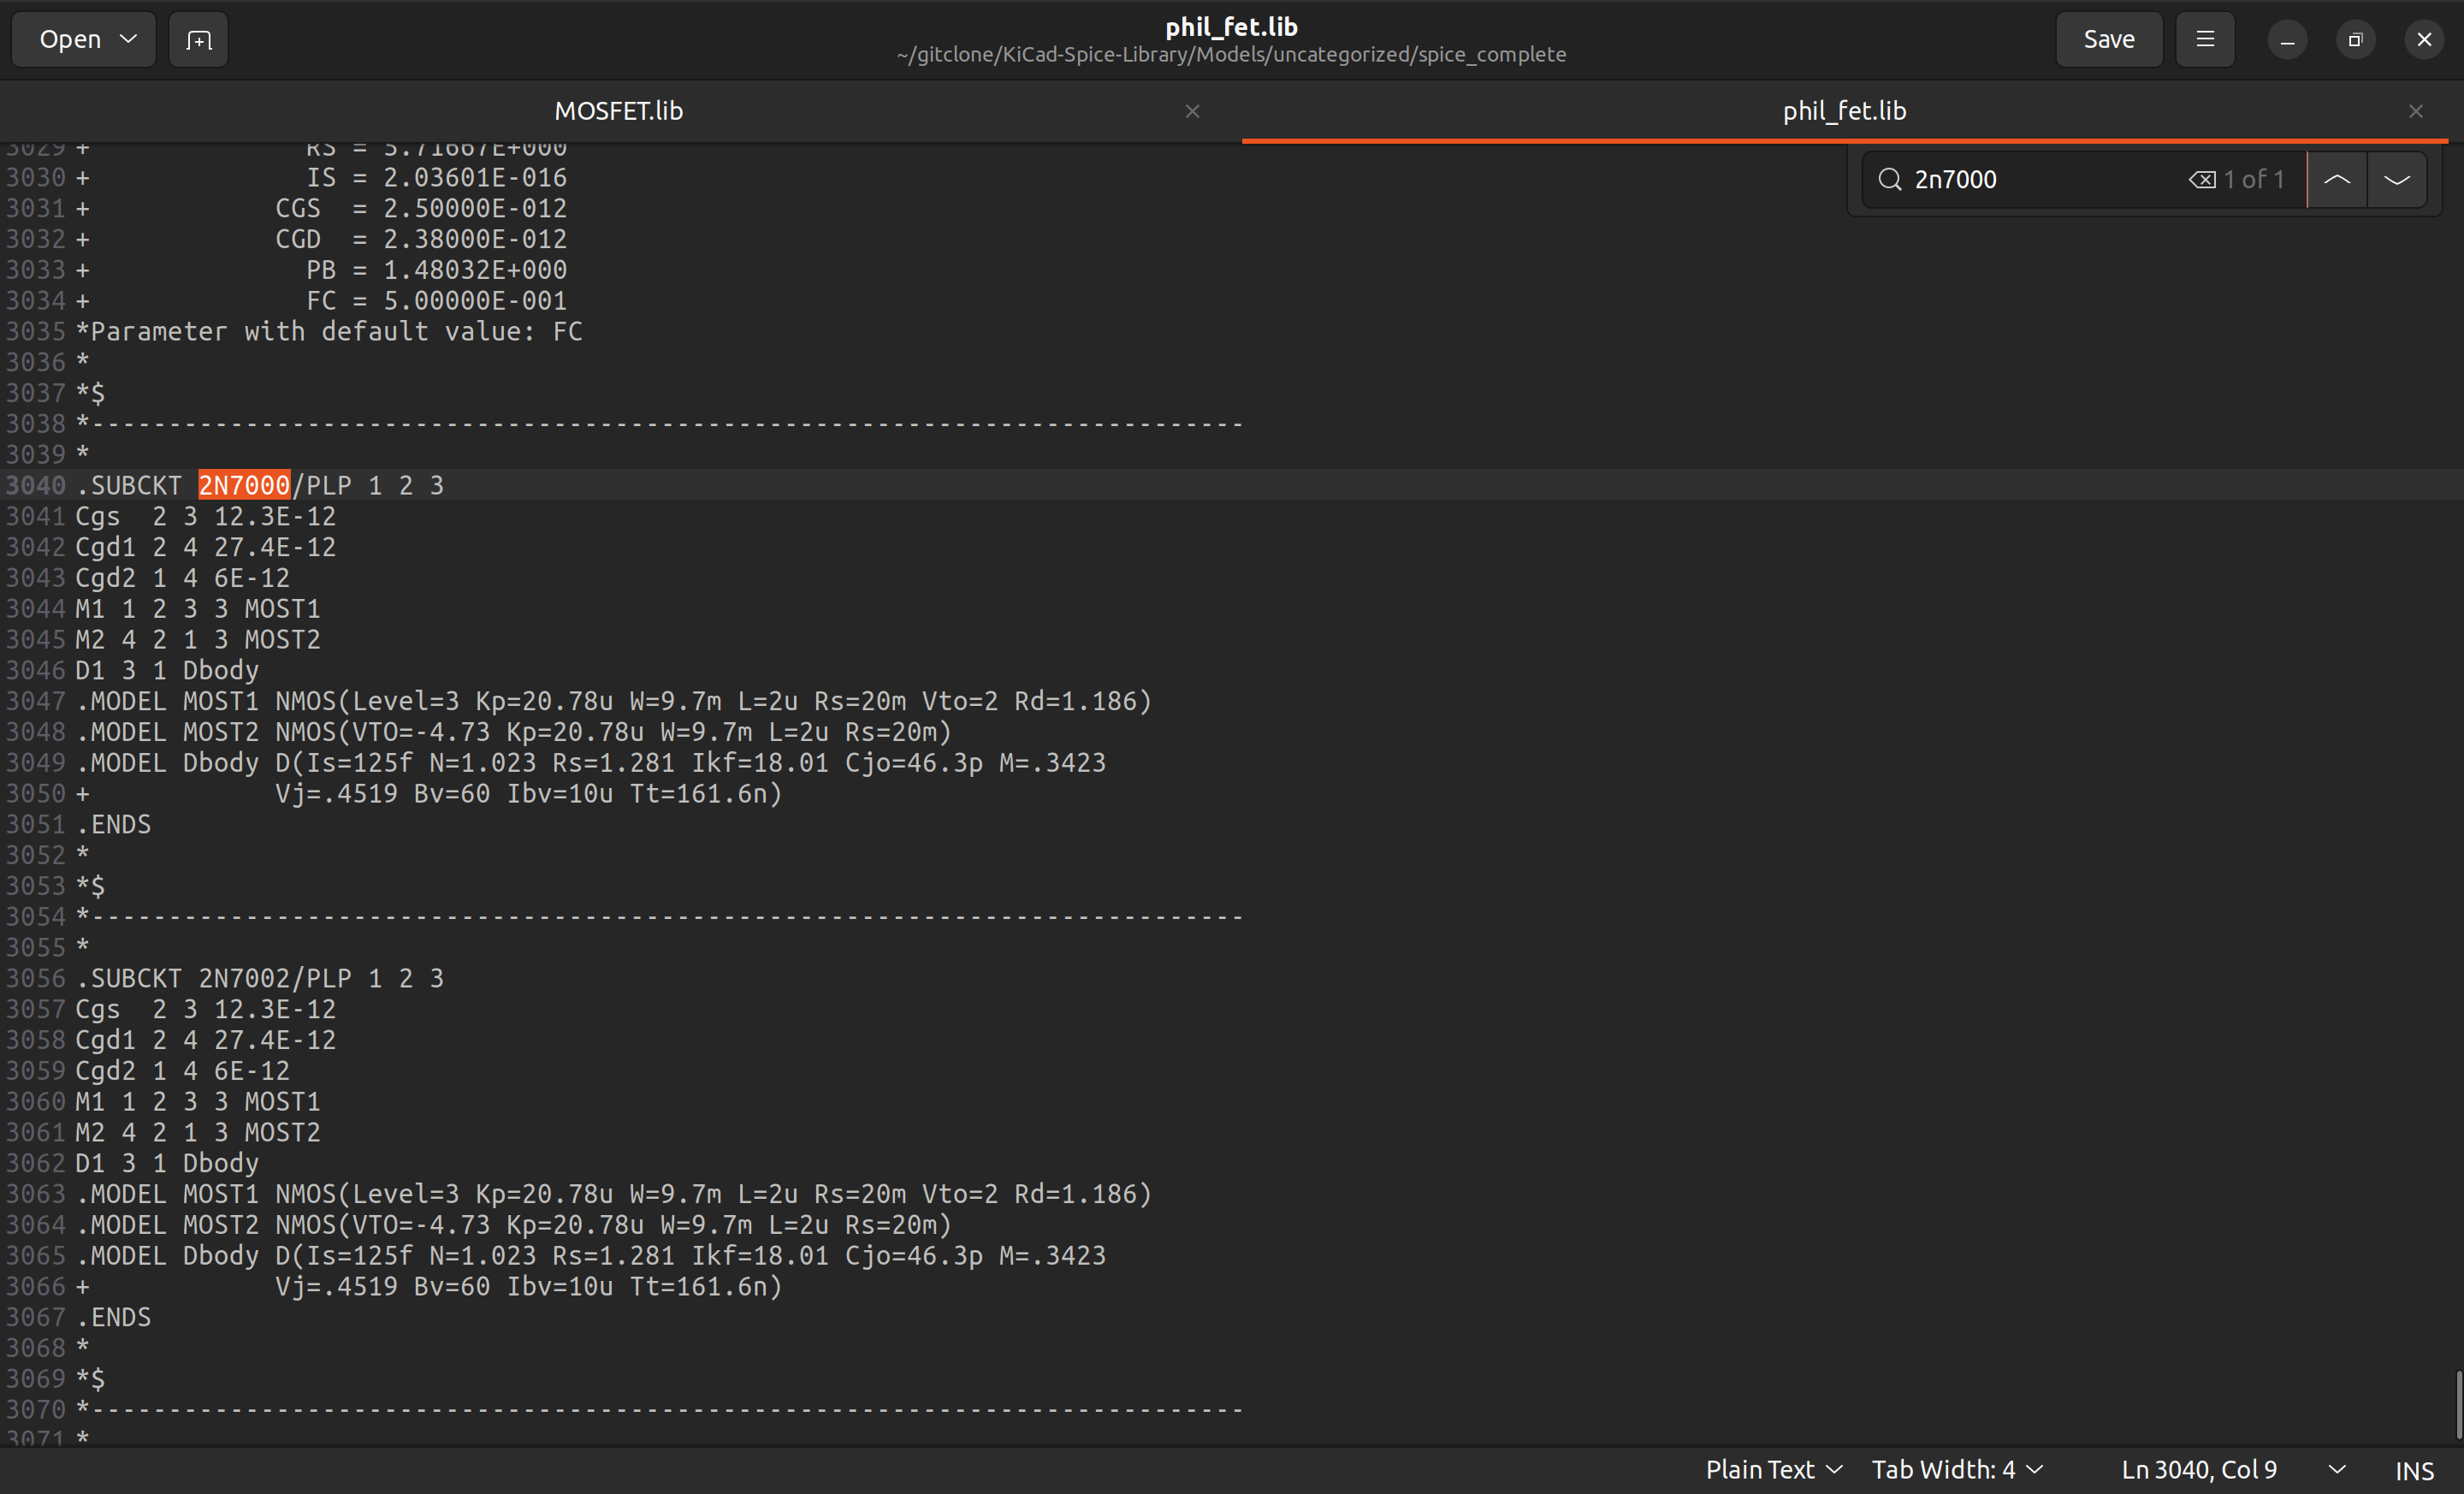The height and width of the screenshot is (1494, 2464).
Task: Change Tab Width setting dropdown
Action: pyautogui.click(x=1957, y=1470)
